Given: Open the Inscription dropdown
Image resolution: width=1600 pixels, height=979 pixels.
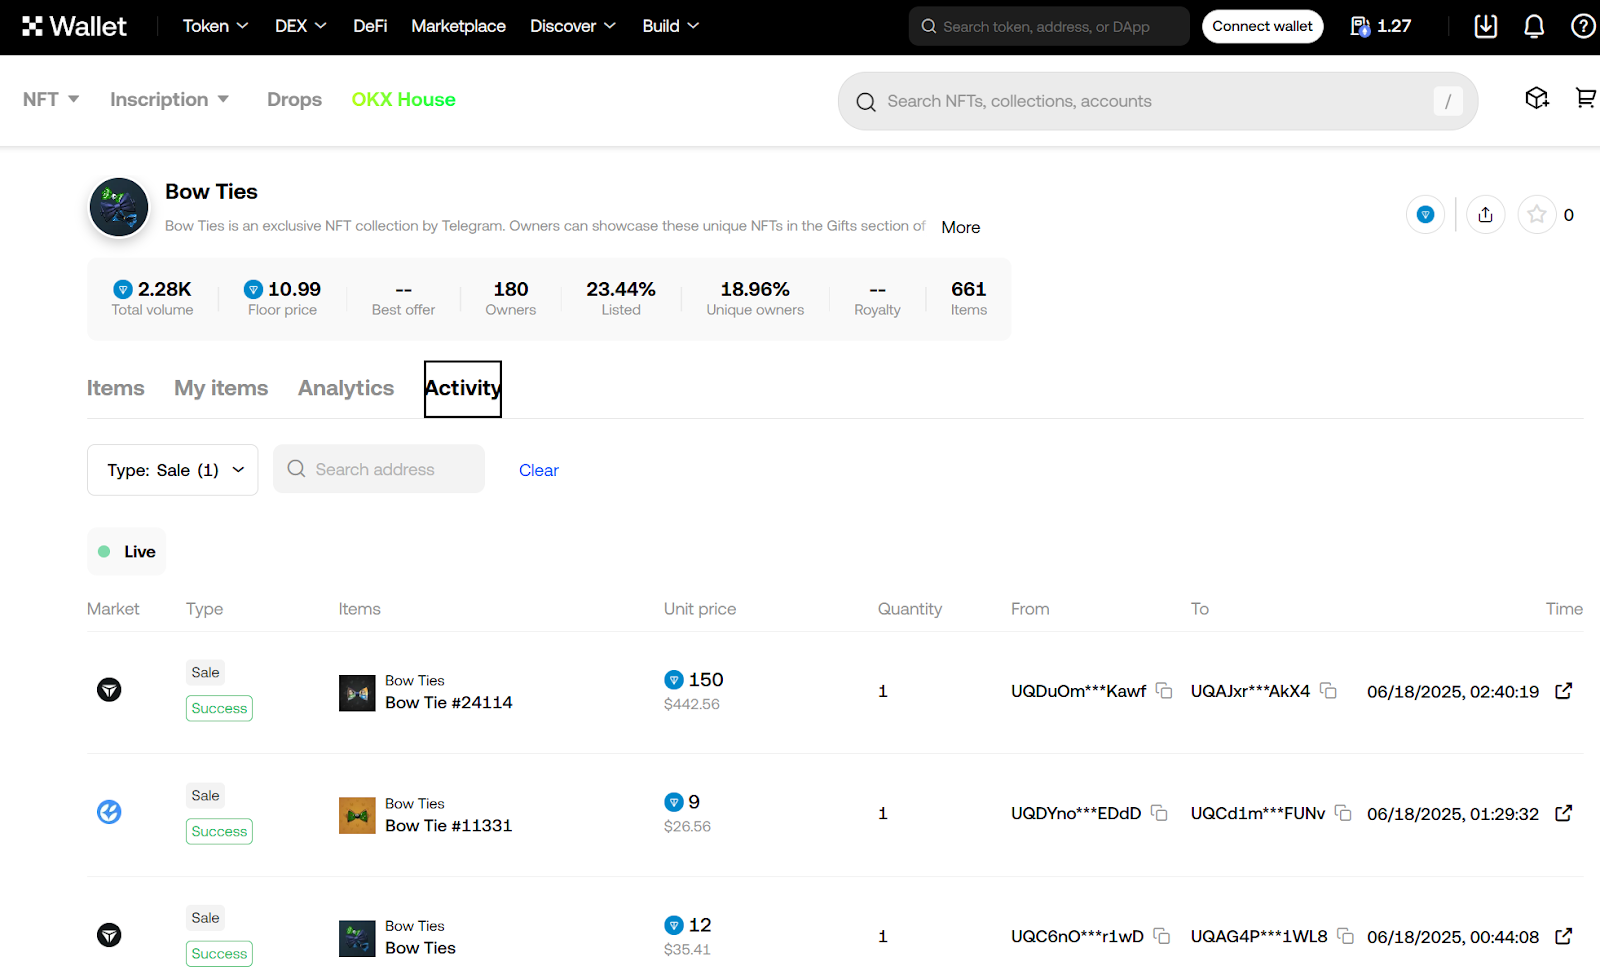Looking at the screenshot, I should [170, 99].
